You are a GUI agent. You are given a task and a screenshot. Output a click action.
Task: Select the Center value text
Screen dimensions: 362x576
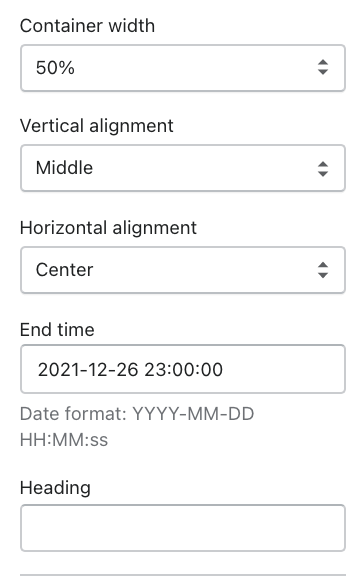(64, 270)
